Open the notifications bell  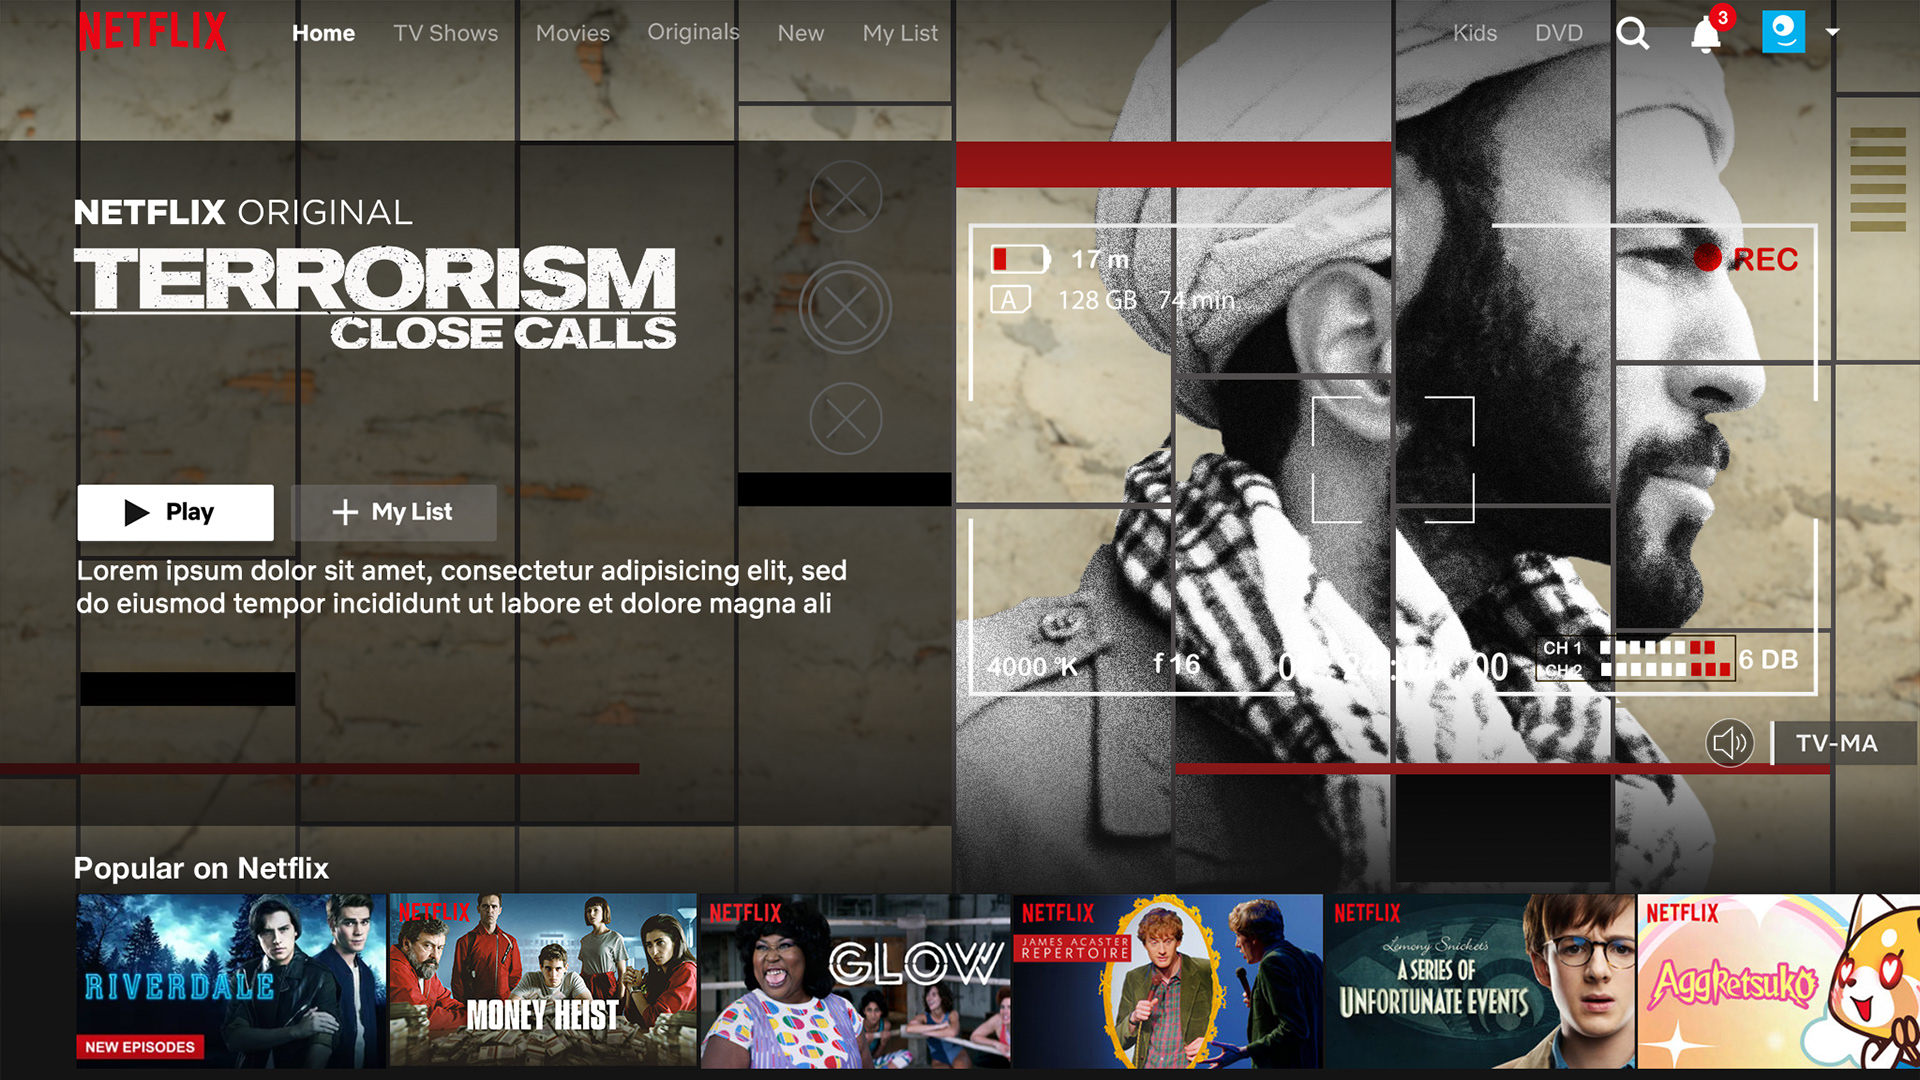pos(1706,37)
